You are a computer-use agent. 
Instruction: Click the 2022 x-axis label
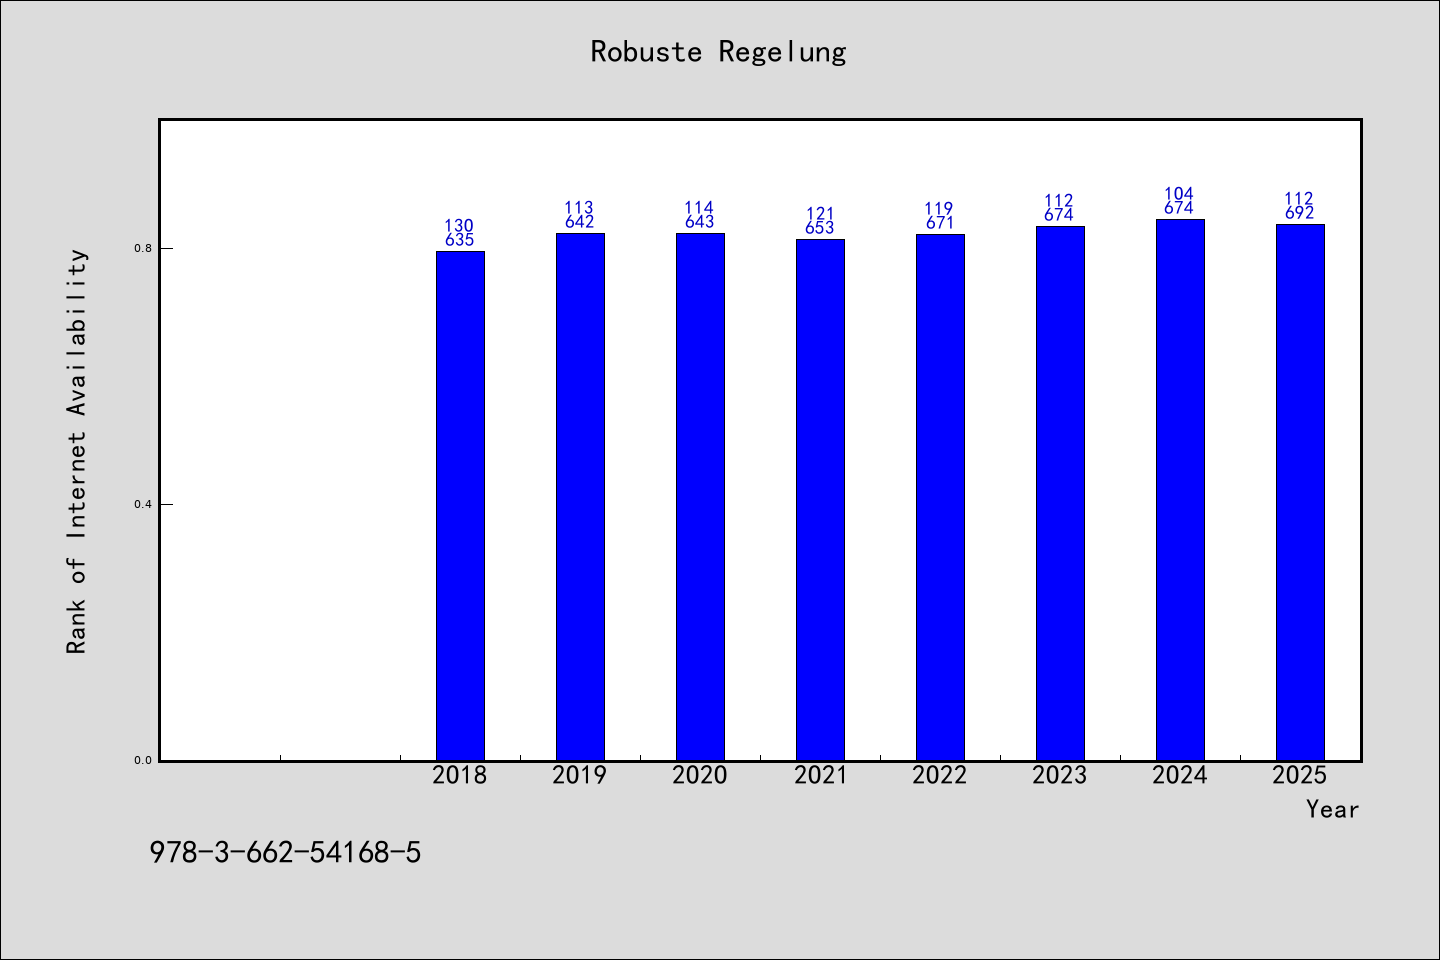(940, 775)
